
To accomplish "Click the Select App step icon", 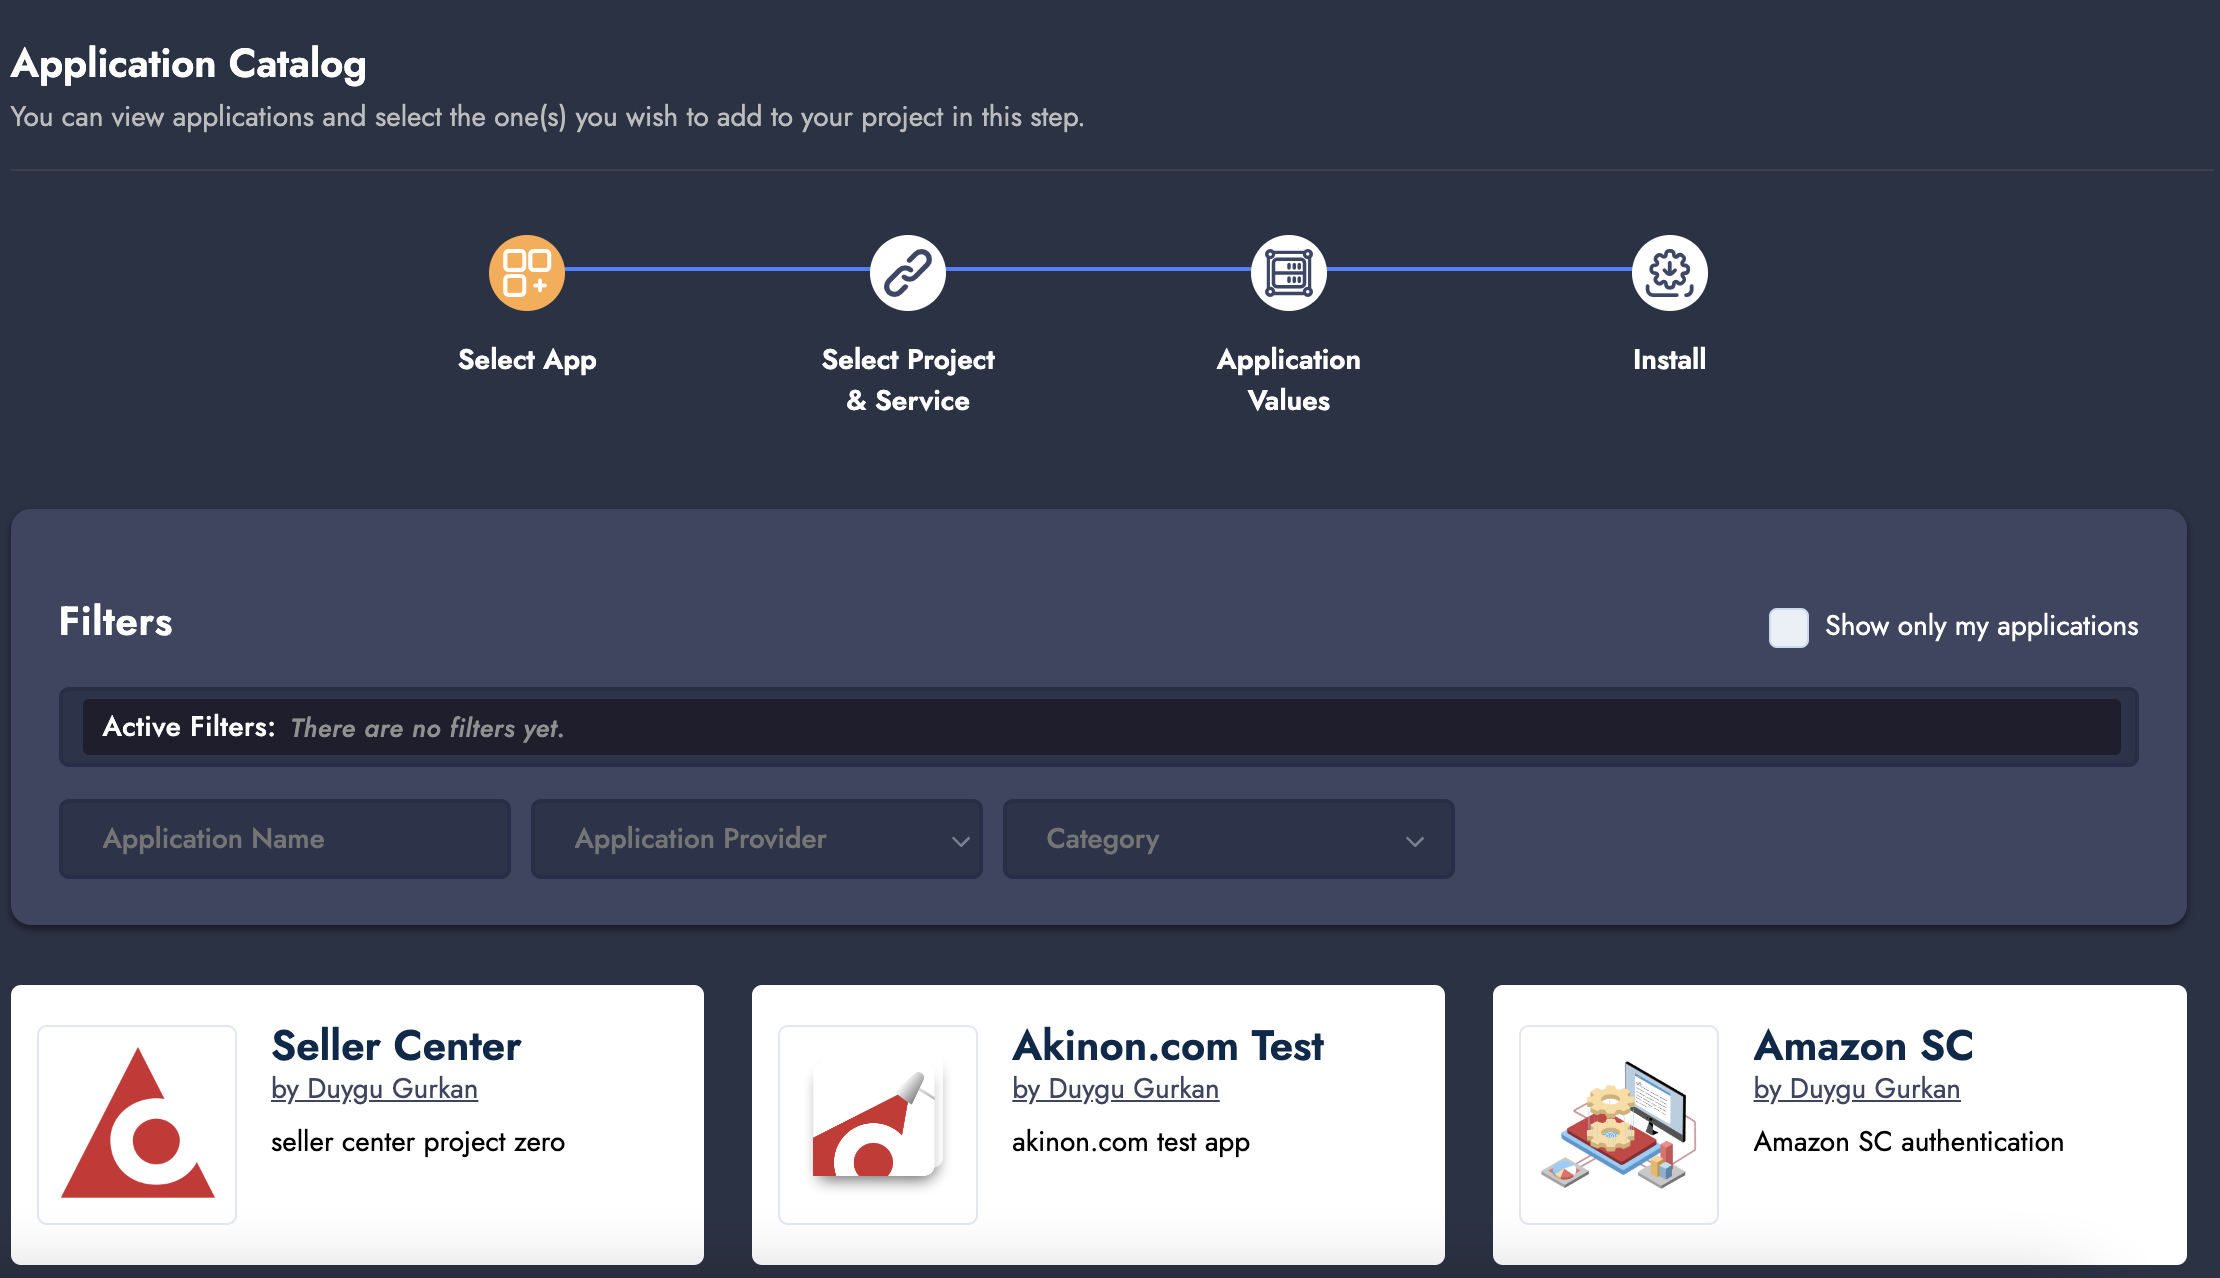I will 527,273.
